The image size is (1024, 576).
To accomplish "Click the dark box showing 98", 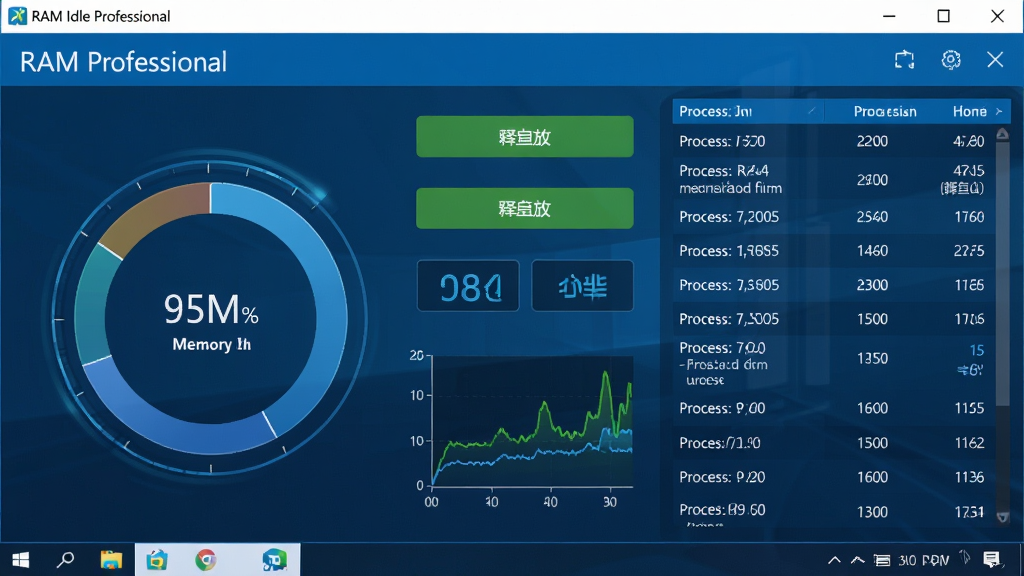I will [468, 286].
